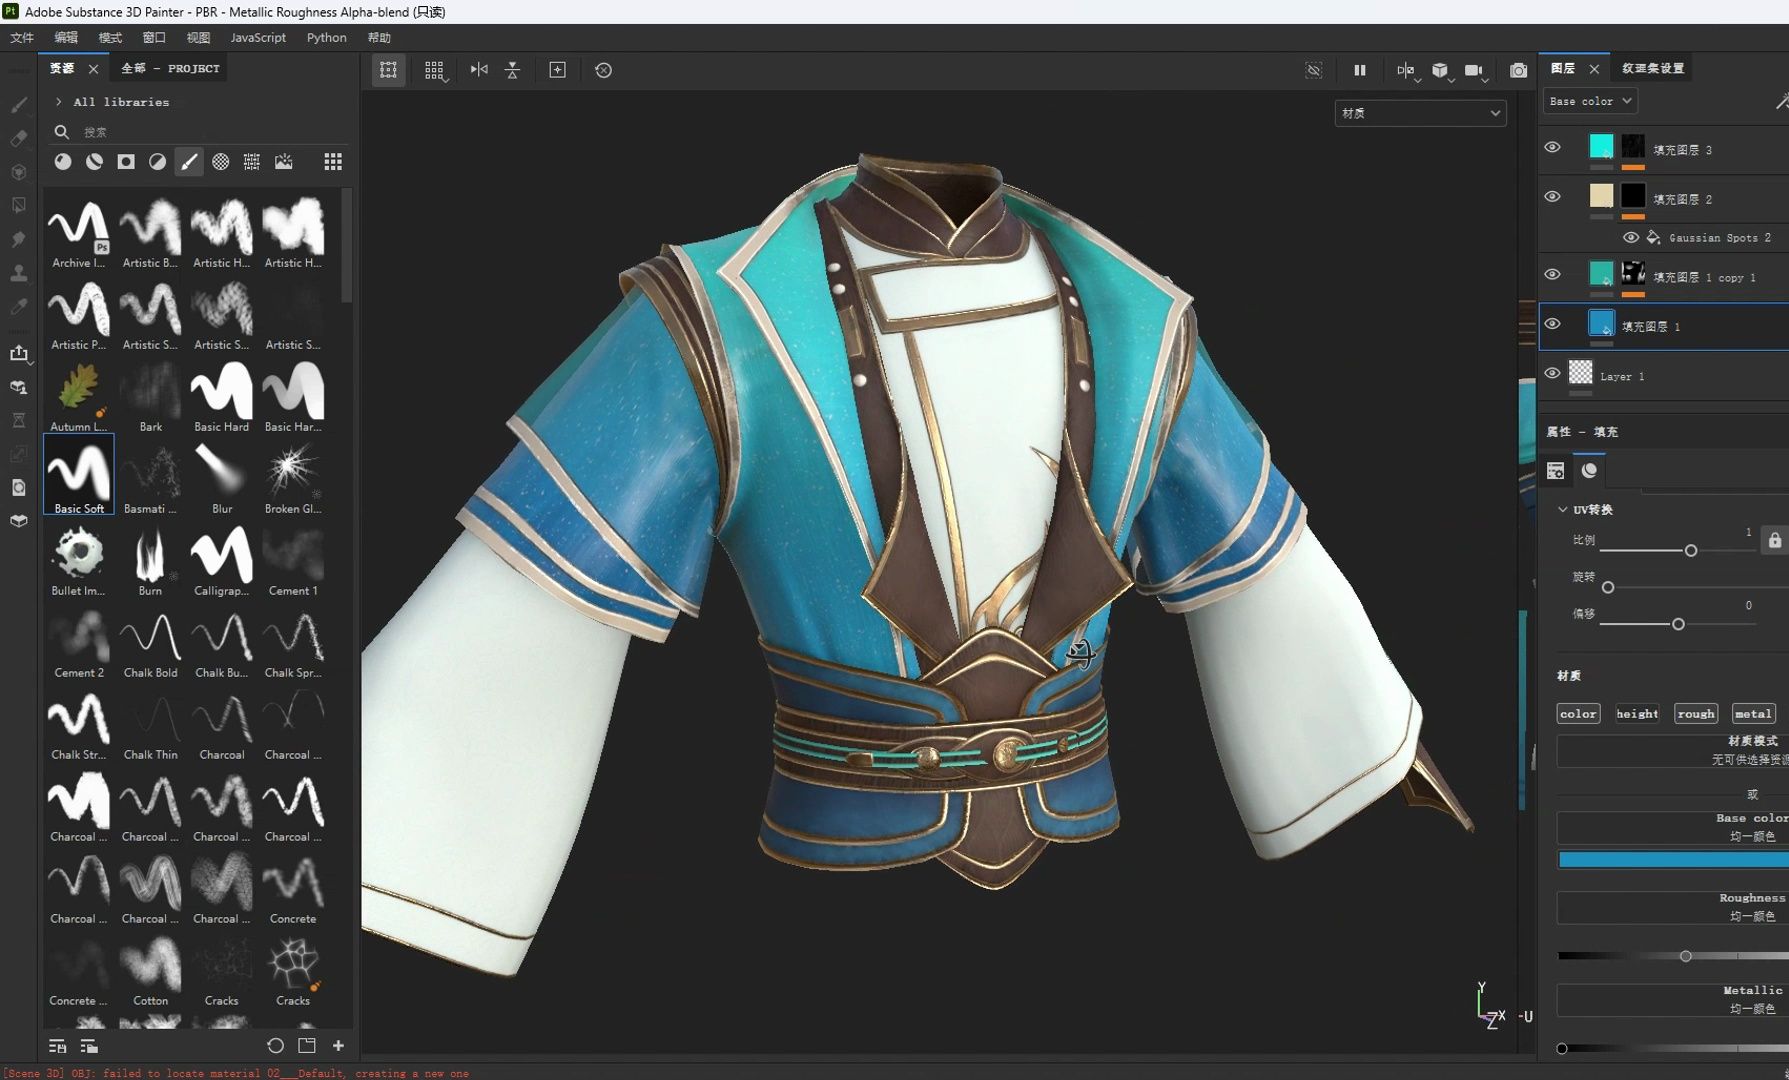This screenshot has width=1789, height=1080.
Task: Filter assets by environment maps icon
Action: [284, 161]
